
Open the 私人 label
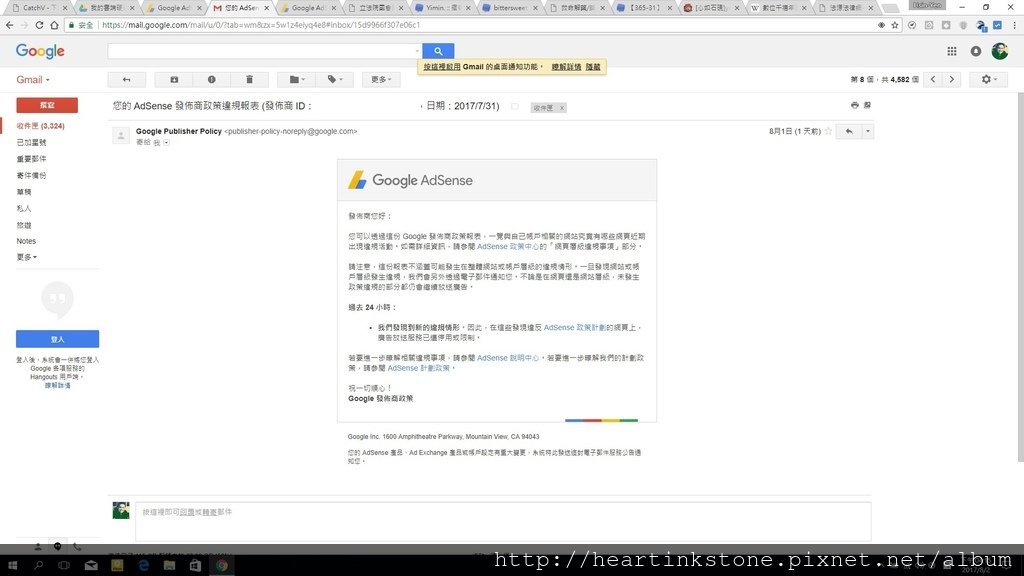pos(24,208)
